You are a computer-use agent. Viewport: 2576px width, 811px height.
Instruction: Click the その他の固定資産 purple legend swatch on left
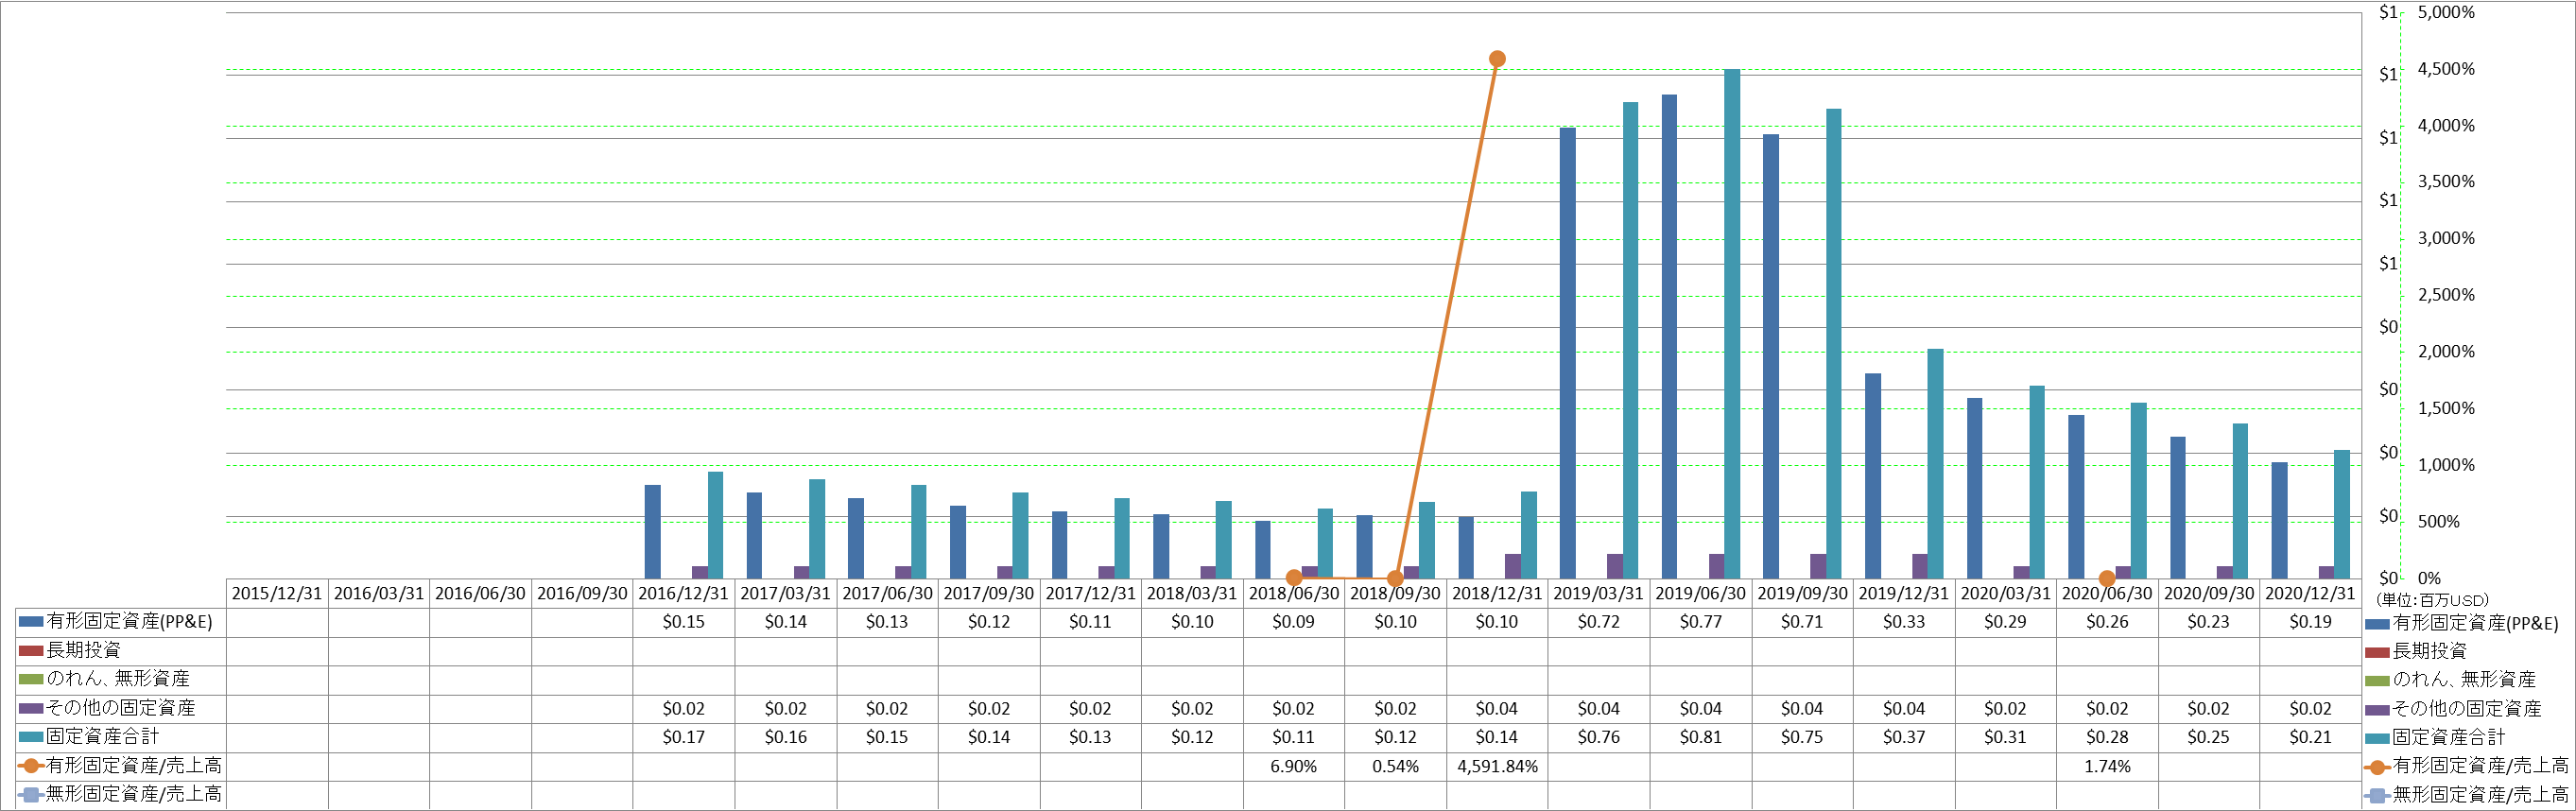[31, 708]
